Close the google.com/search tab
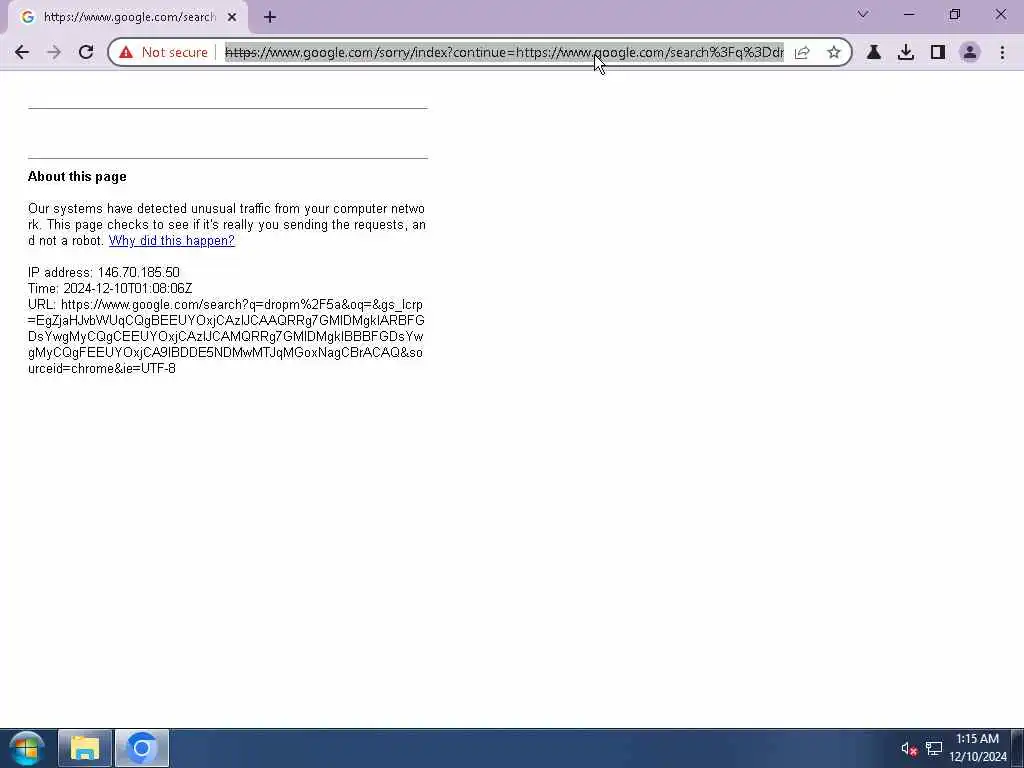Screen dimensions: 1024x768 (x=232, y=17)
